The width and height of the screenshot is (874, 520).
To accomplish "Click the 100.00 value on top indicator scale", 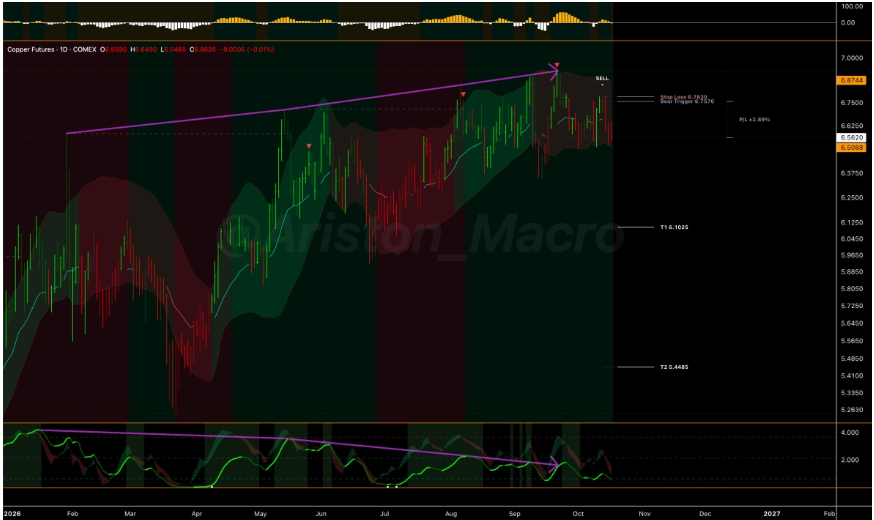I will 852,7.
